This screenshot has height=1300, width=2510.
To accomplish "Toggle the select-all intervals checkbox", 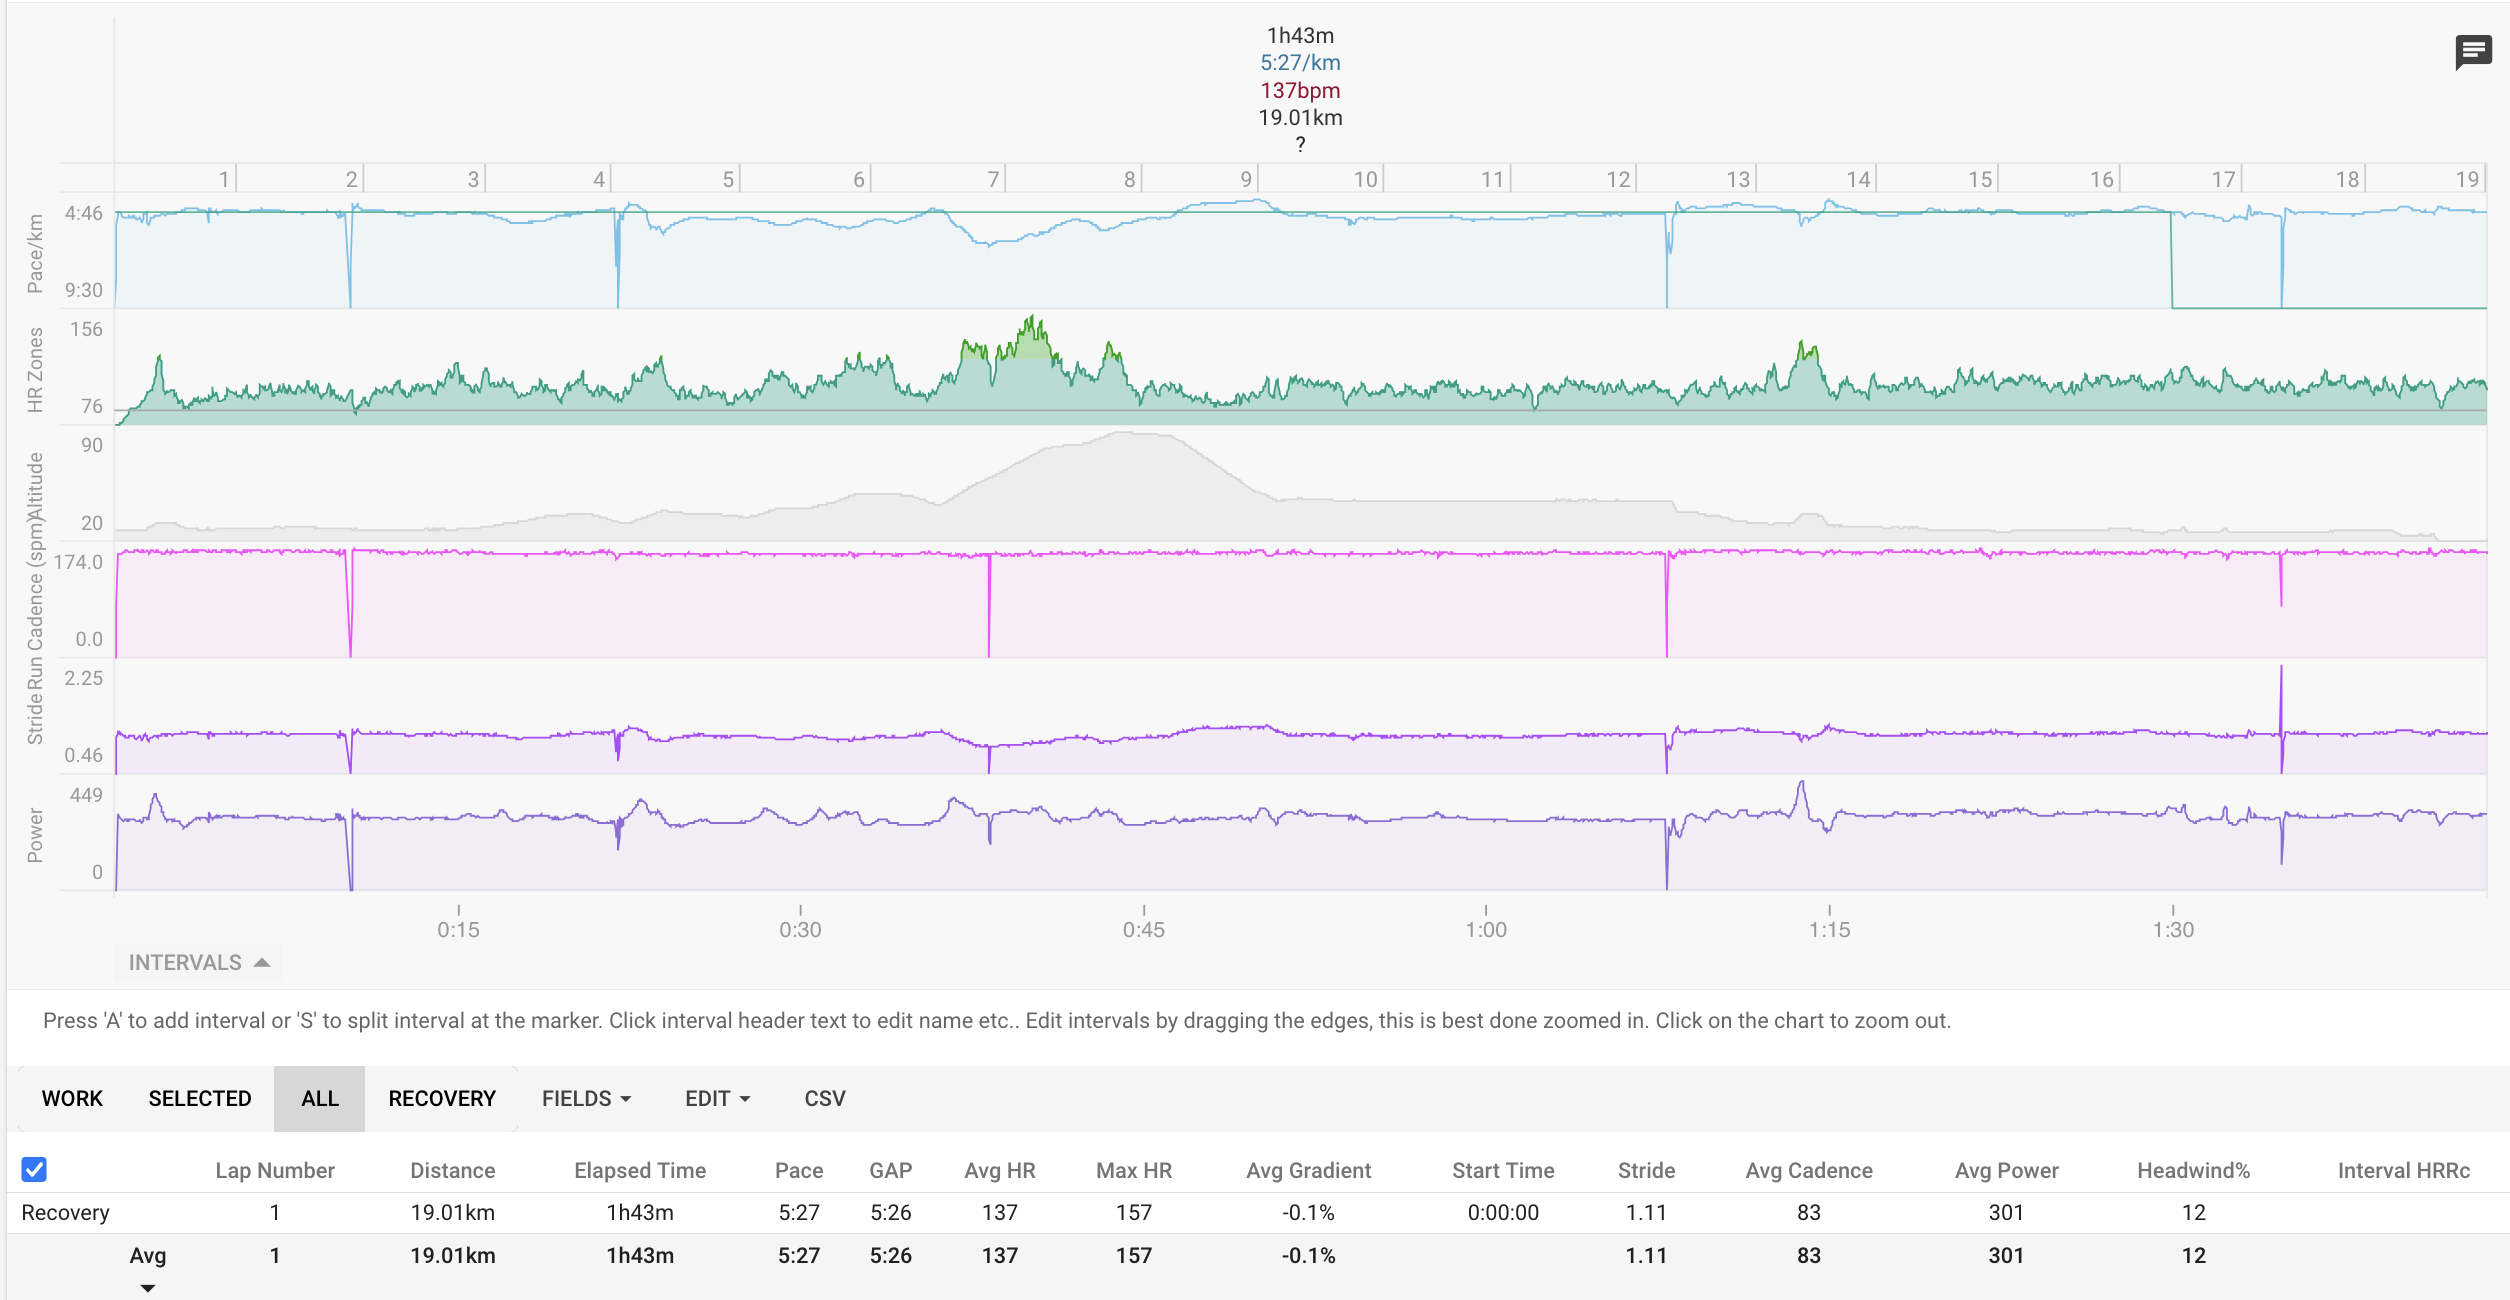I will coord(34,1169).
